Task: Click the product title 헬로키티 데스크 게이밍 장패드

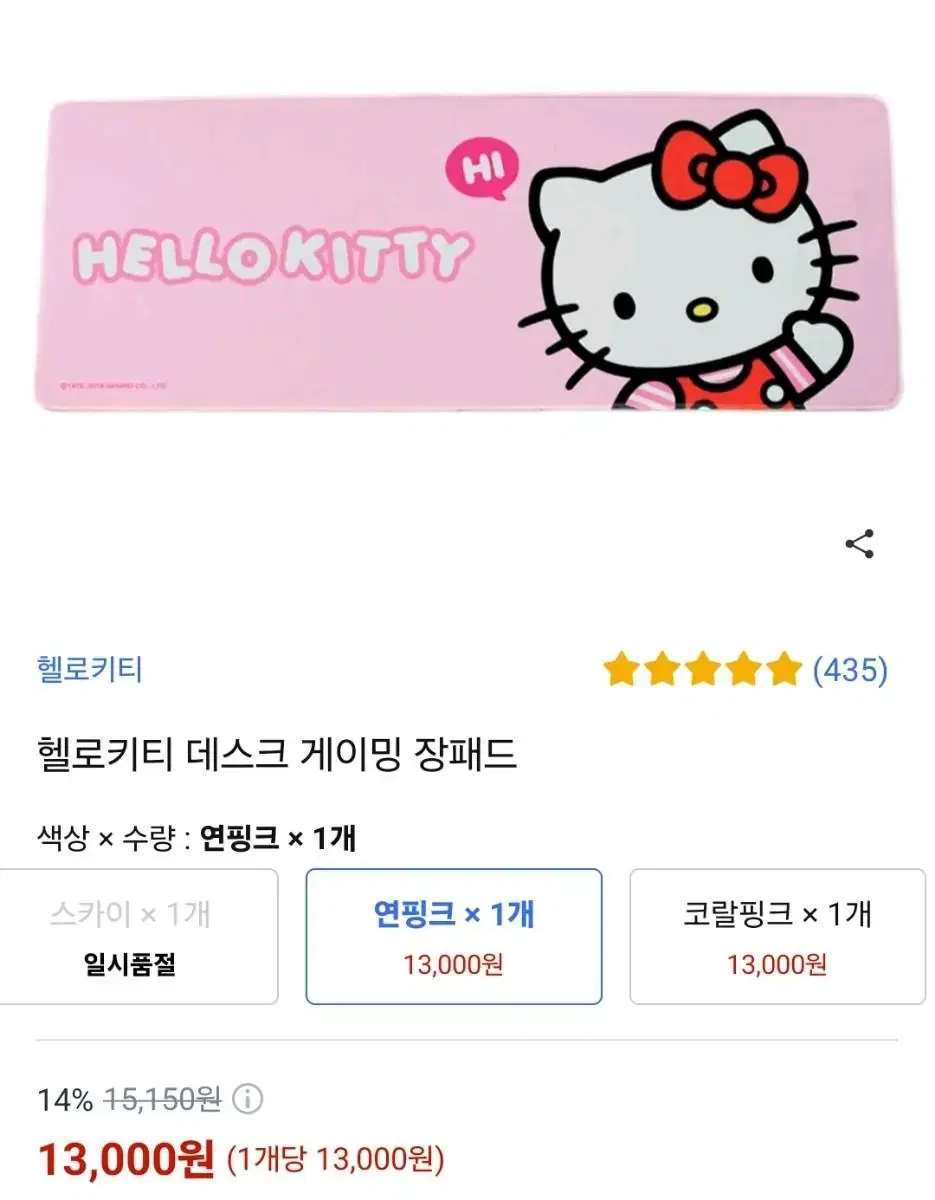Action: pyautogui.click(x=276, y=755)
